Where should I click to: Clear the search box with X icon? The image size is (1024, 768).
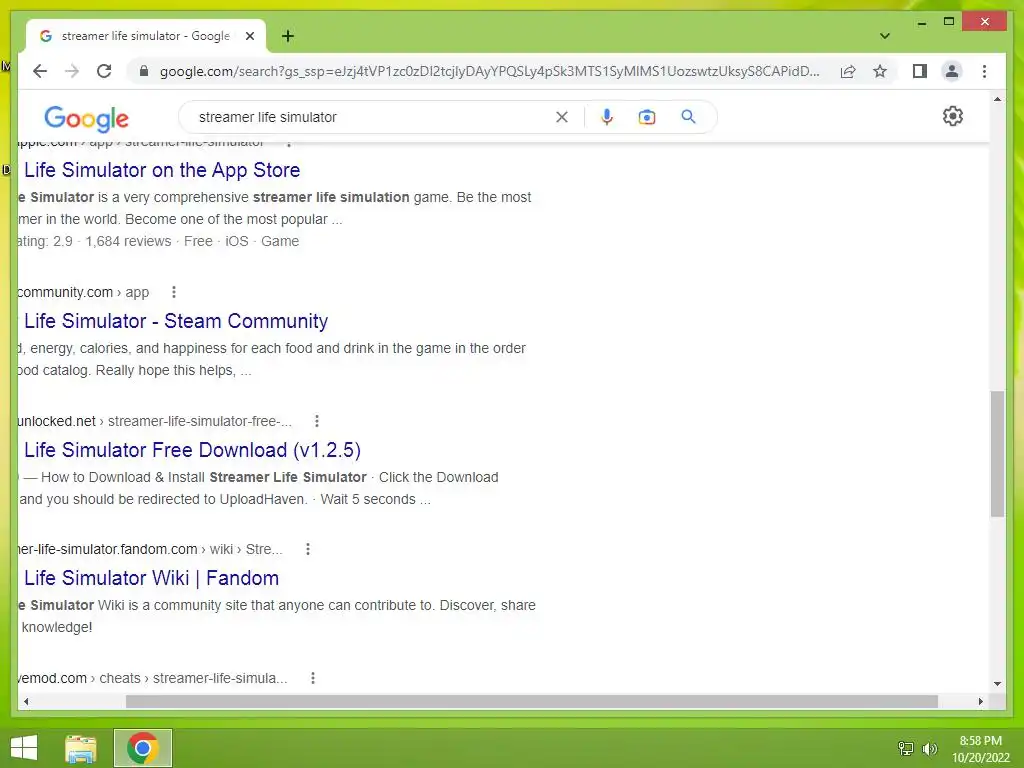(x=562, y=117)
